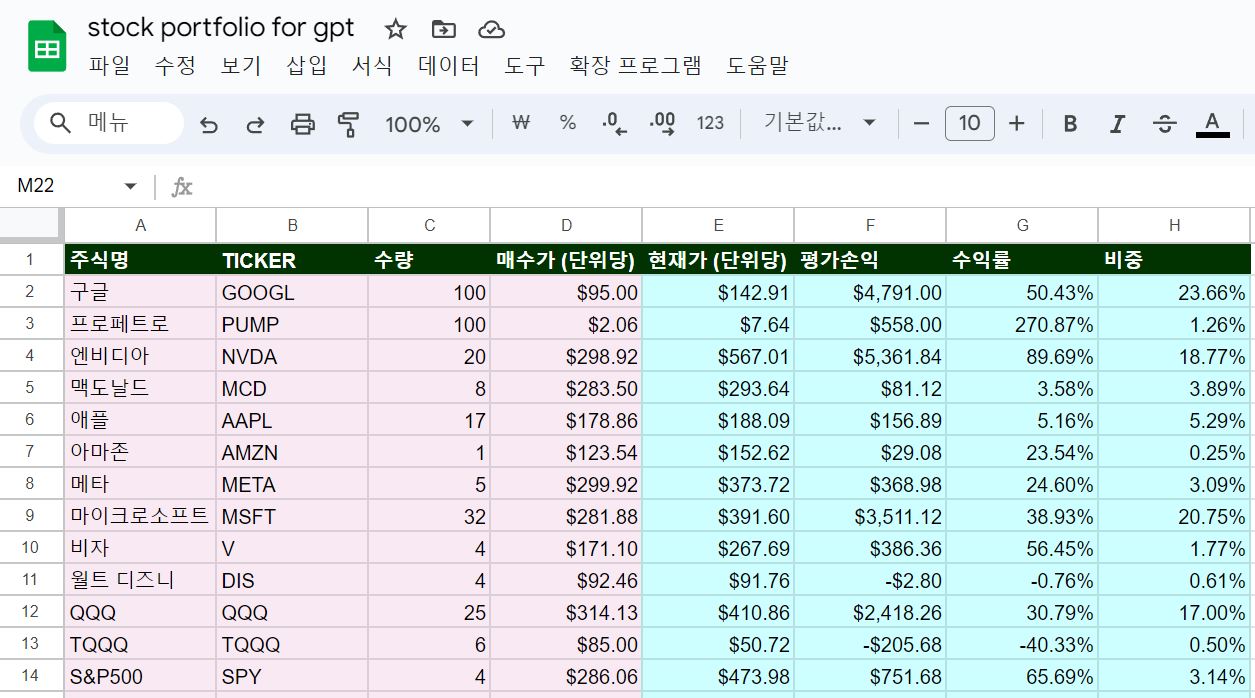Screen dimensions: 1255x698
Task: Open the M22 name box dropdown arrow
Action: 130,186
